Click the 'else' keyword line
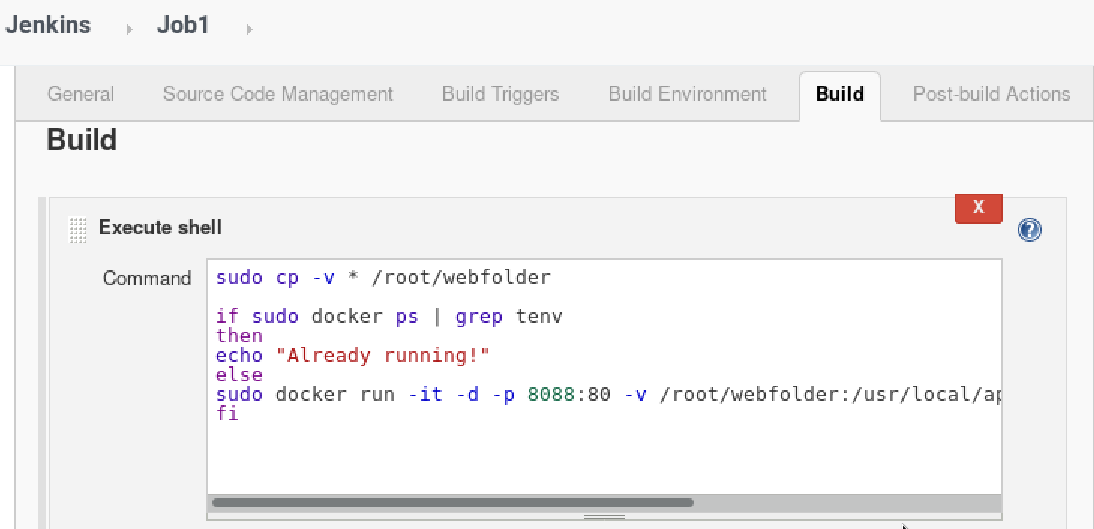Screen dimensions: 1094x529 (239, 375)
